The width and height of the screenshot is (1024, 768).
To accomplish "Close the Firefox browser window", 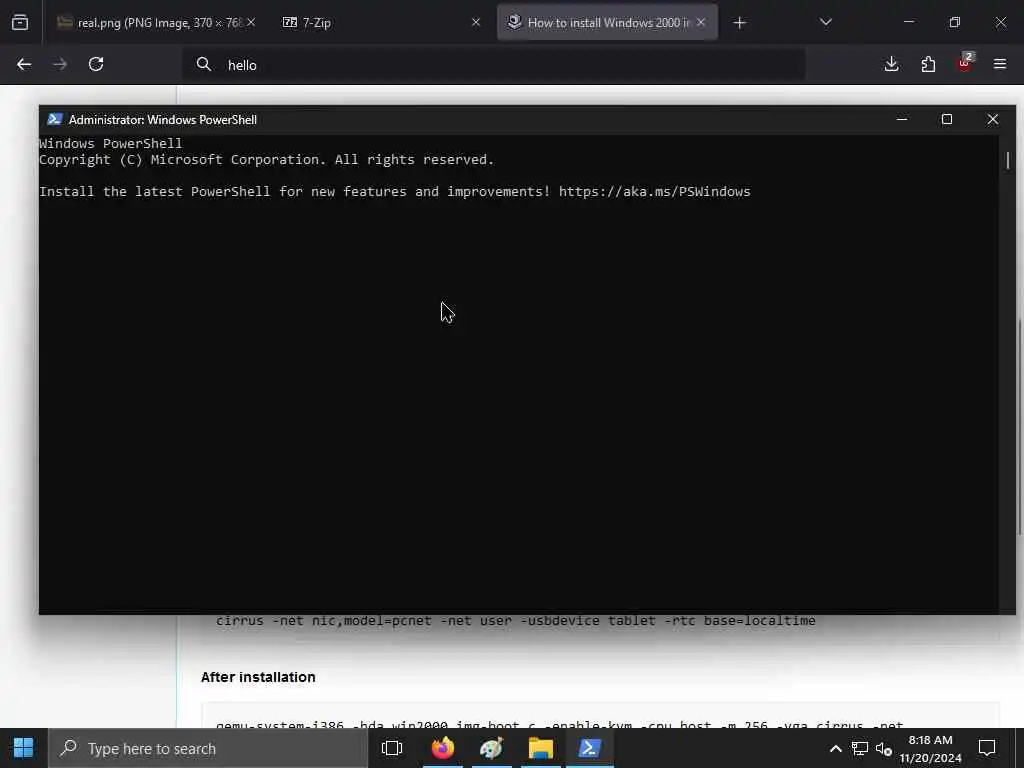I will [1000, 22].
